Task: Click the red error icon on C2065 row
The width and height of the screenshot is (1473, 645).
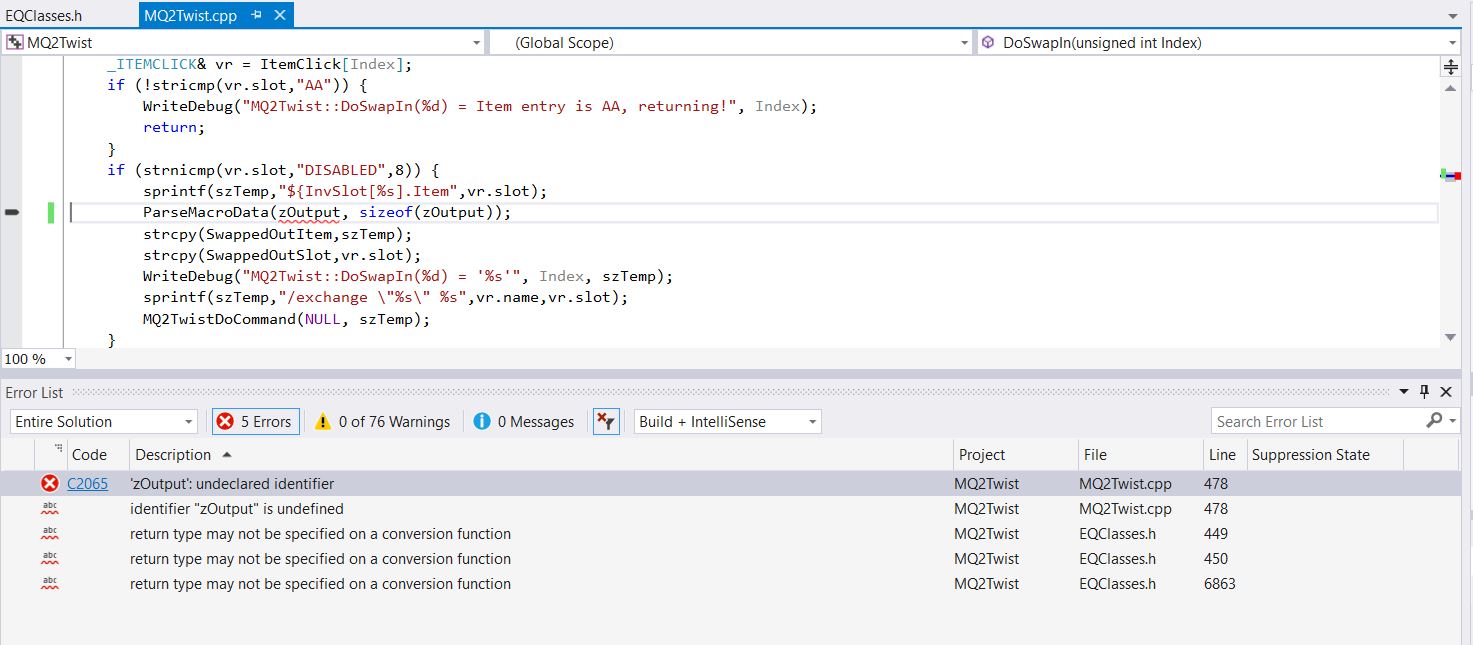Action: coord(50,484)
